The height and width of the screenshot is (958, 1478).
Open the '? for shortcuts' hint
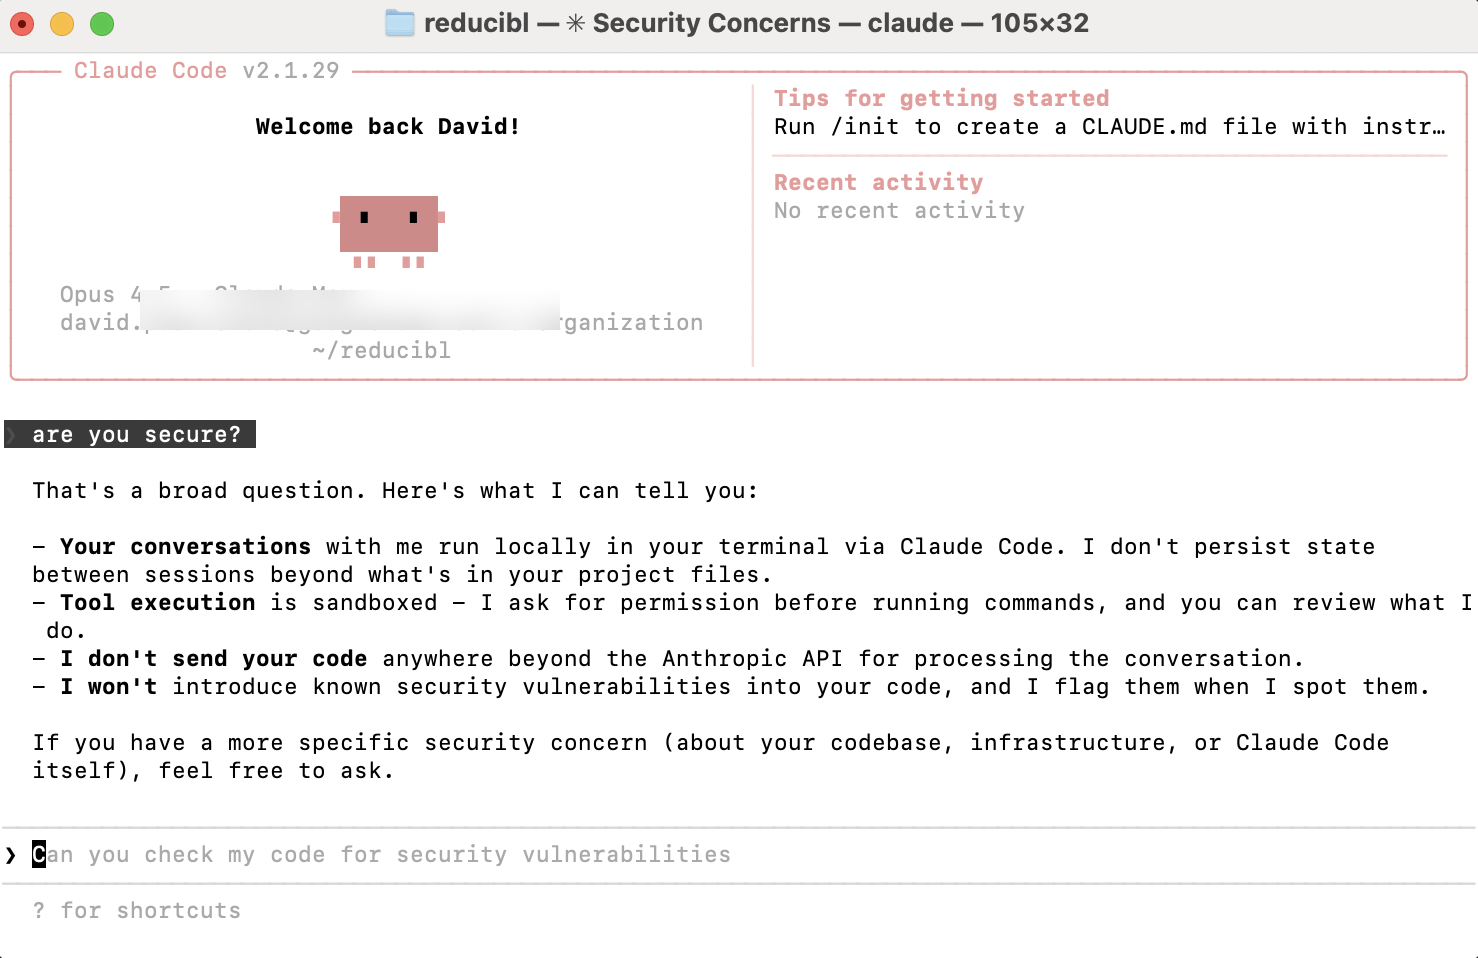[x=137, y=910]
